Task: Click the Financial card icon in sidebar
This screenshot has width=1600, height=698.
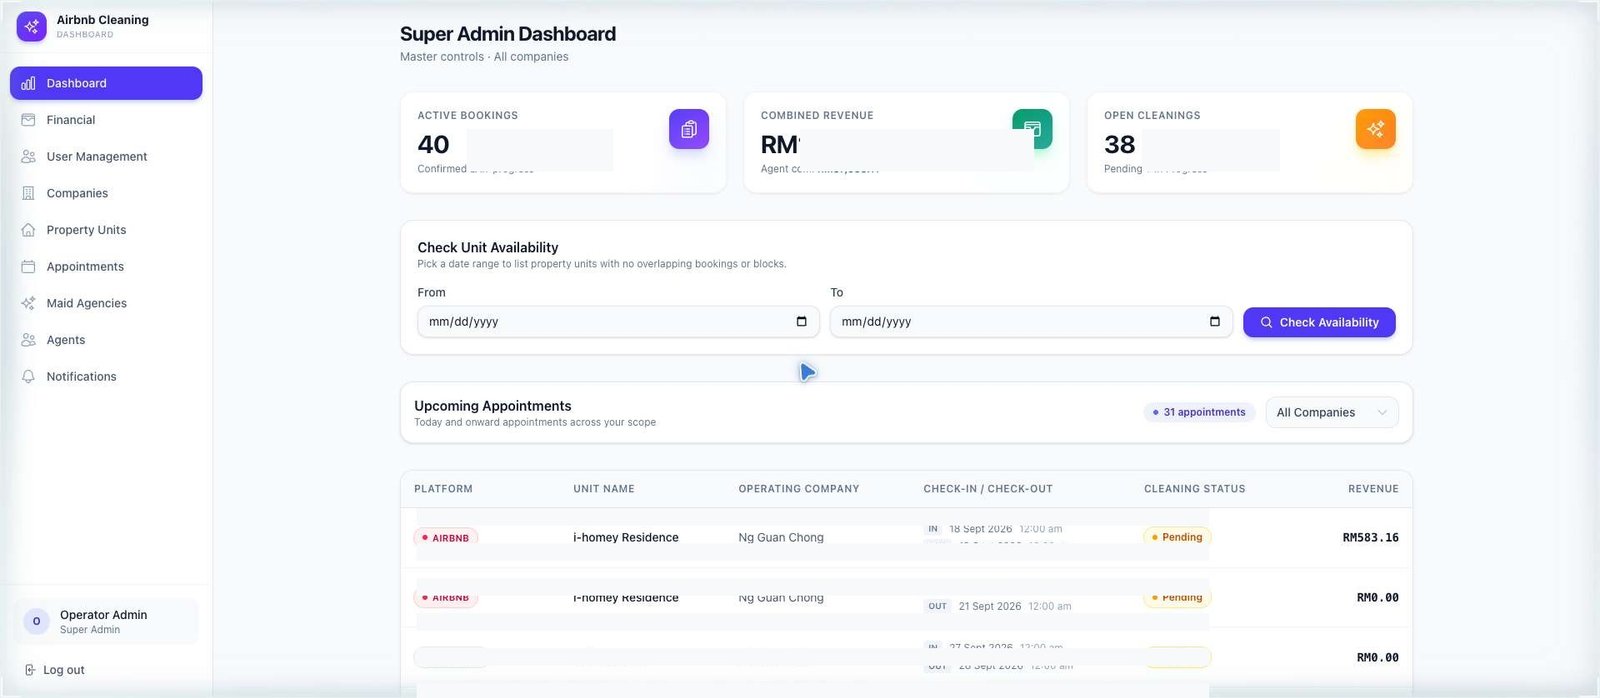Action: pos(28,120)
